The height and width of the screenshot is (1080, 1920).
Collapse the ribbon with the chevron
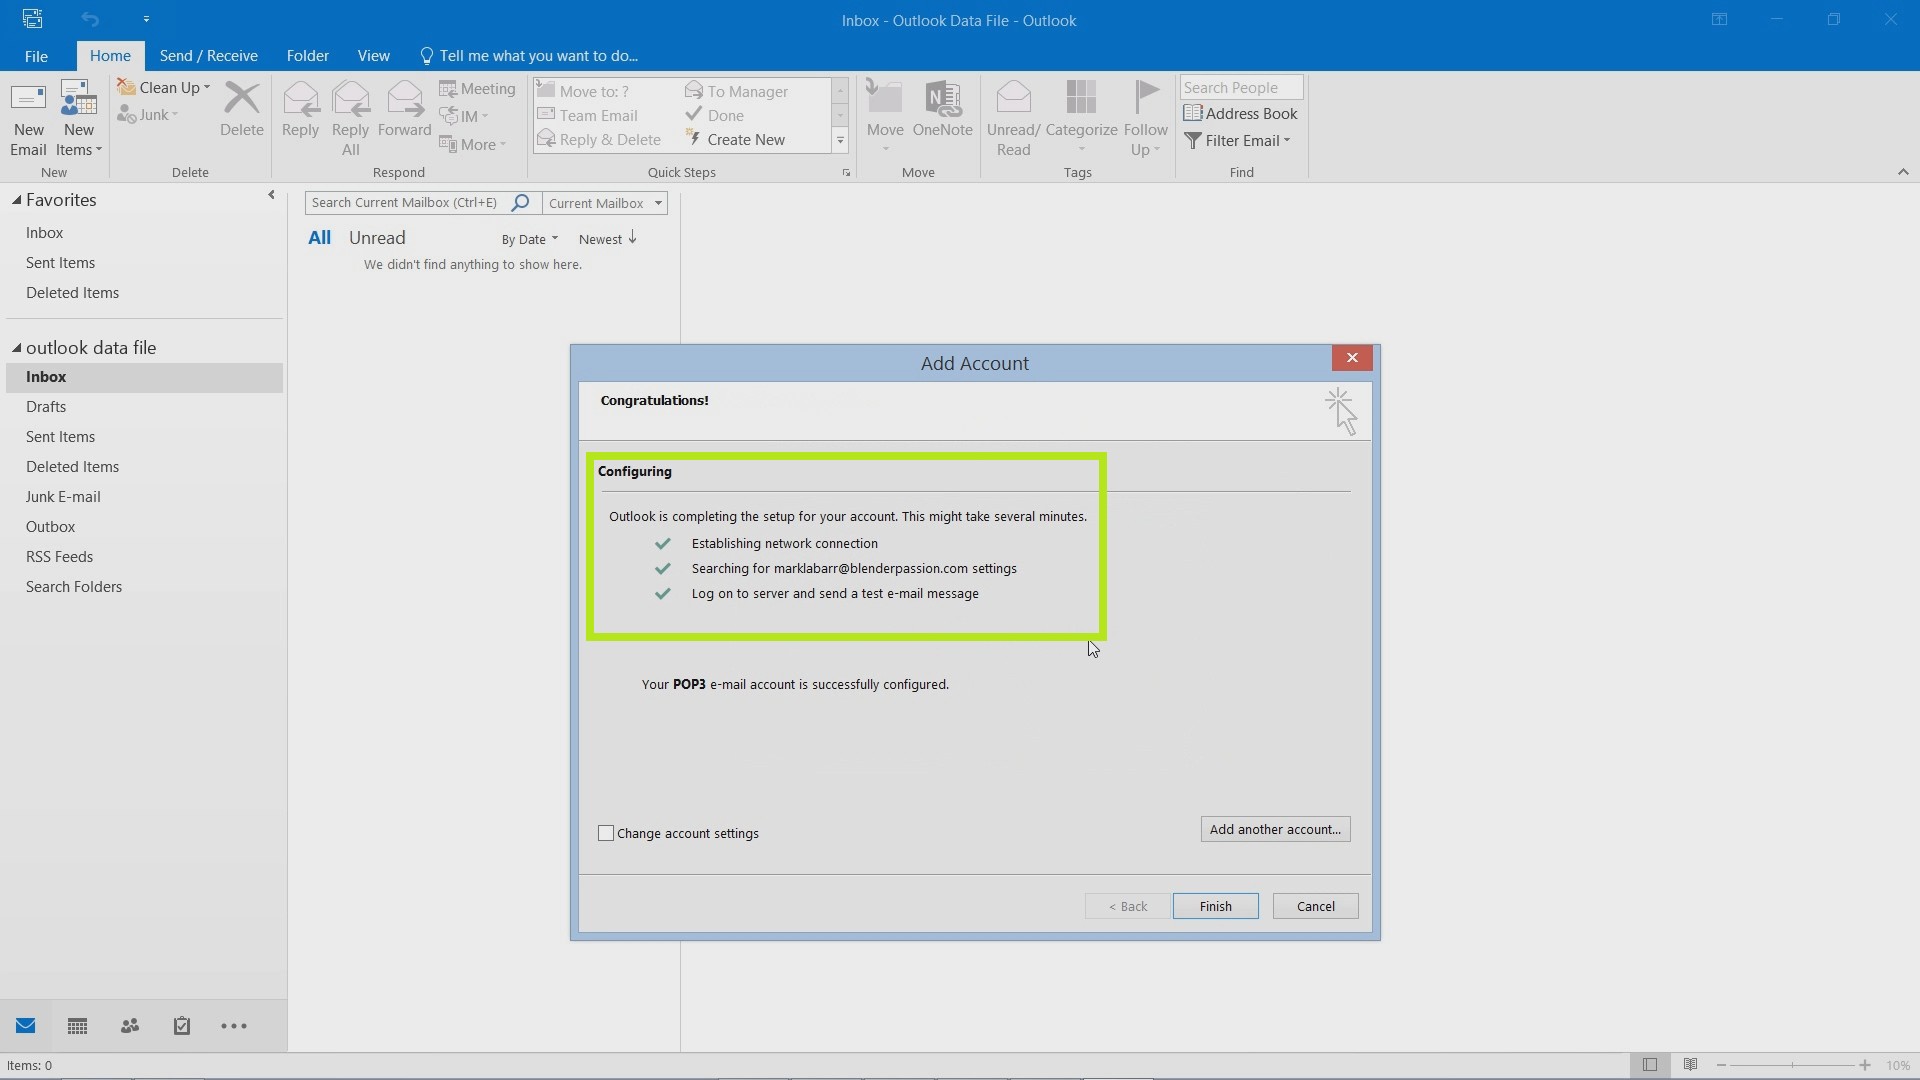pyautogui.click(x=1903, y=172)
